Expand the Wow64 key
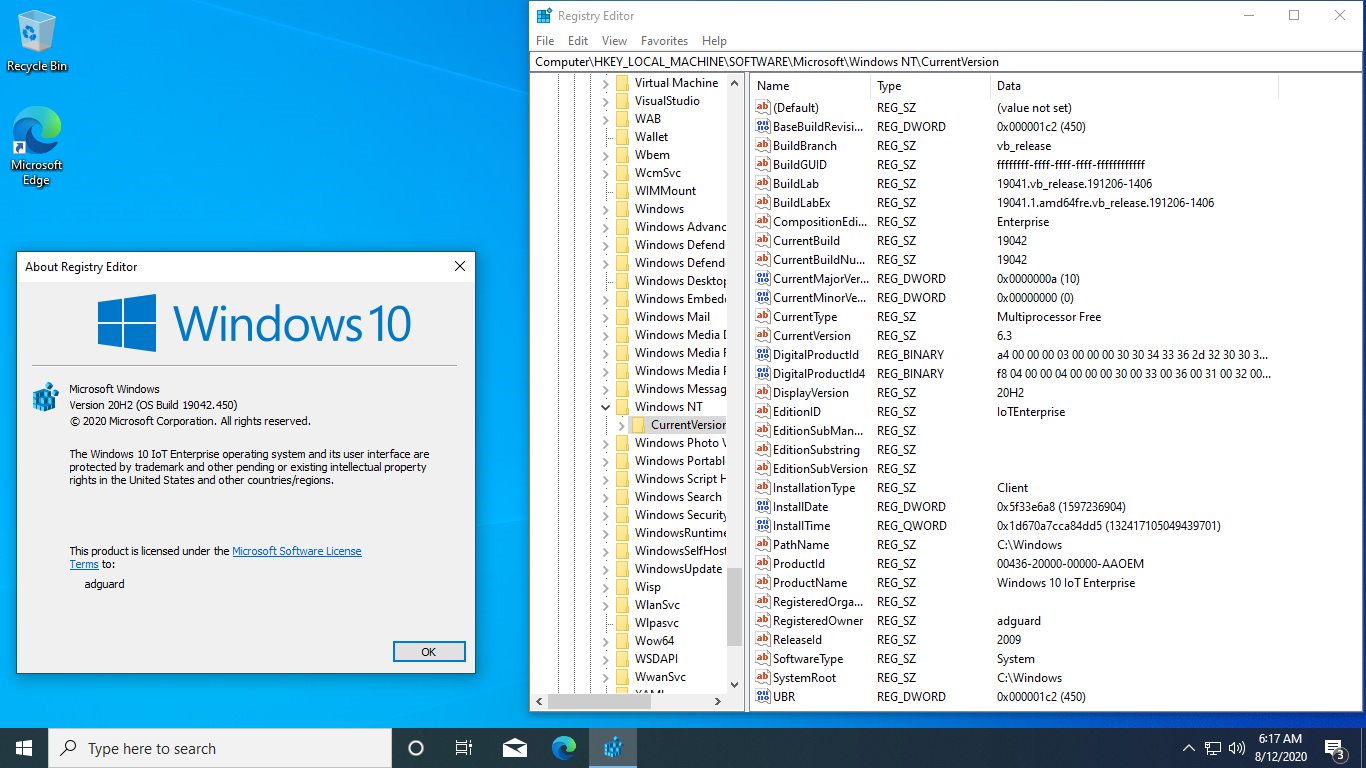 [605, 641]
